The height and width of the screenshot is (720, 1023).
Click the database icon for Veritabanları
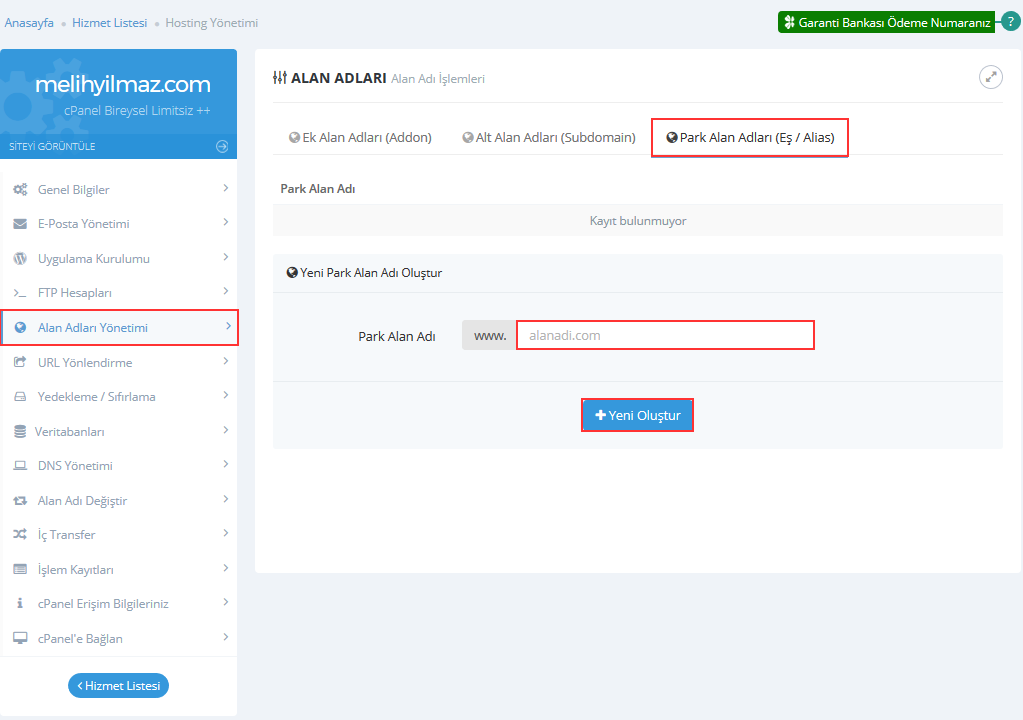(20, 432)
